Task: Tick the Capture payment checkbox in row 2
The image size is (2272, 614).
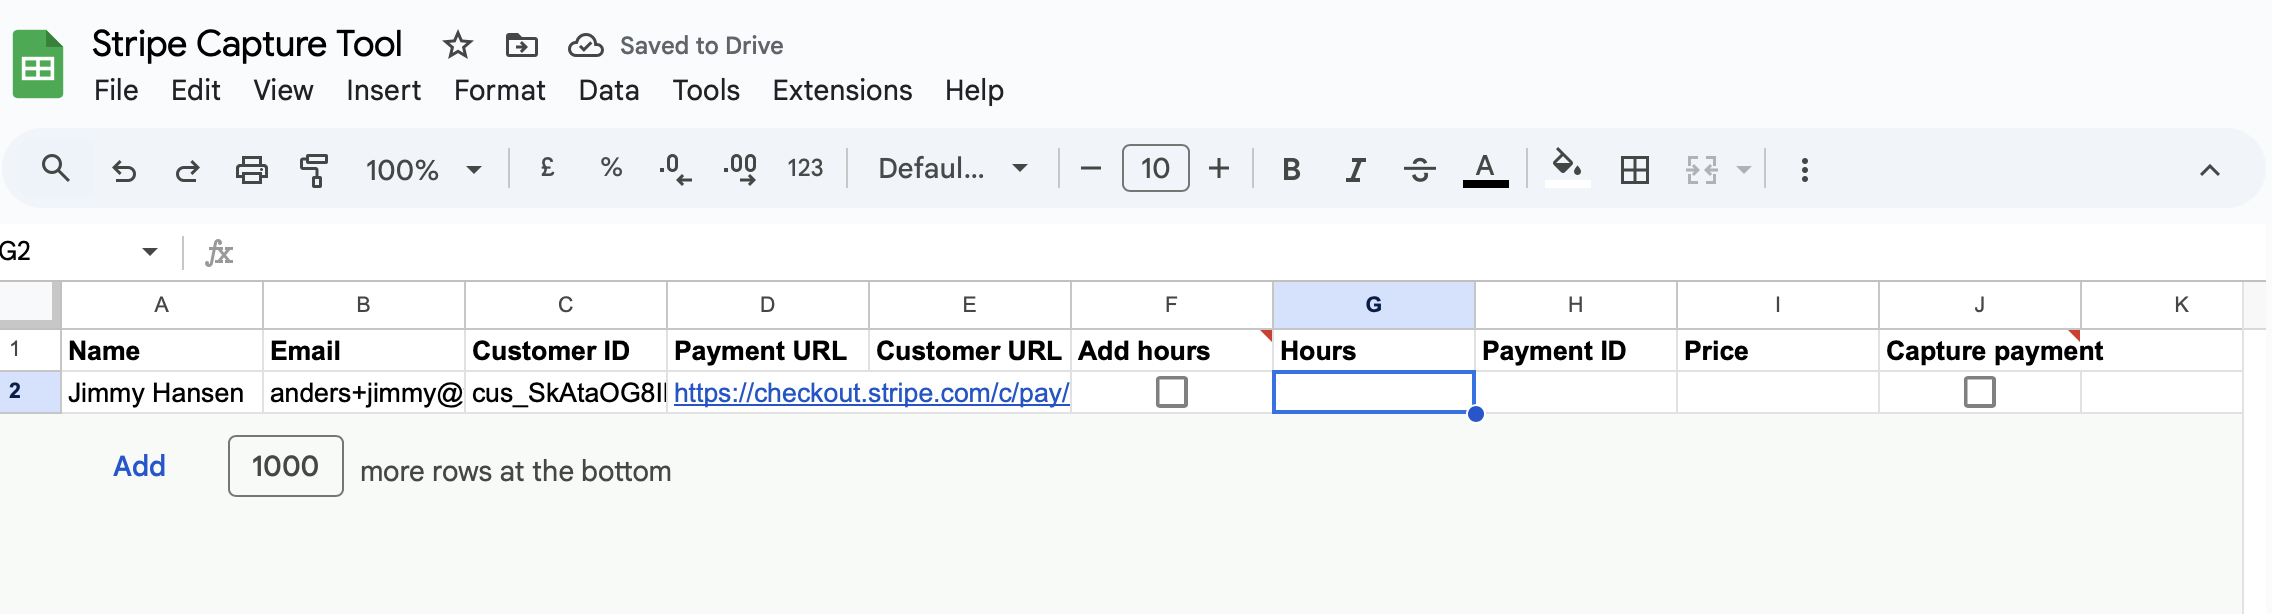Action: click(x=1979, y=392)
